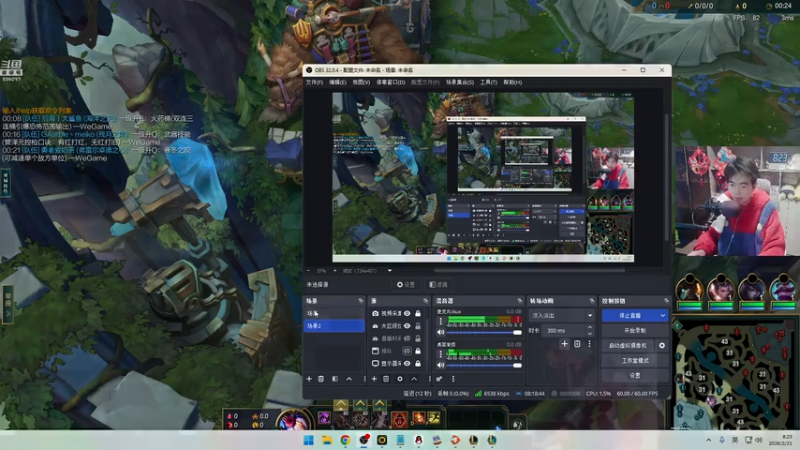800x450 pixels.
Task: Move selected source up with the arrow
Action: [414, 379]
